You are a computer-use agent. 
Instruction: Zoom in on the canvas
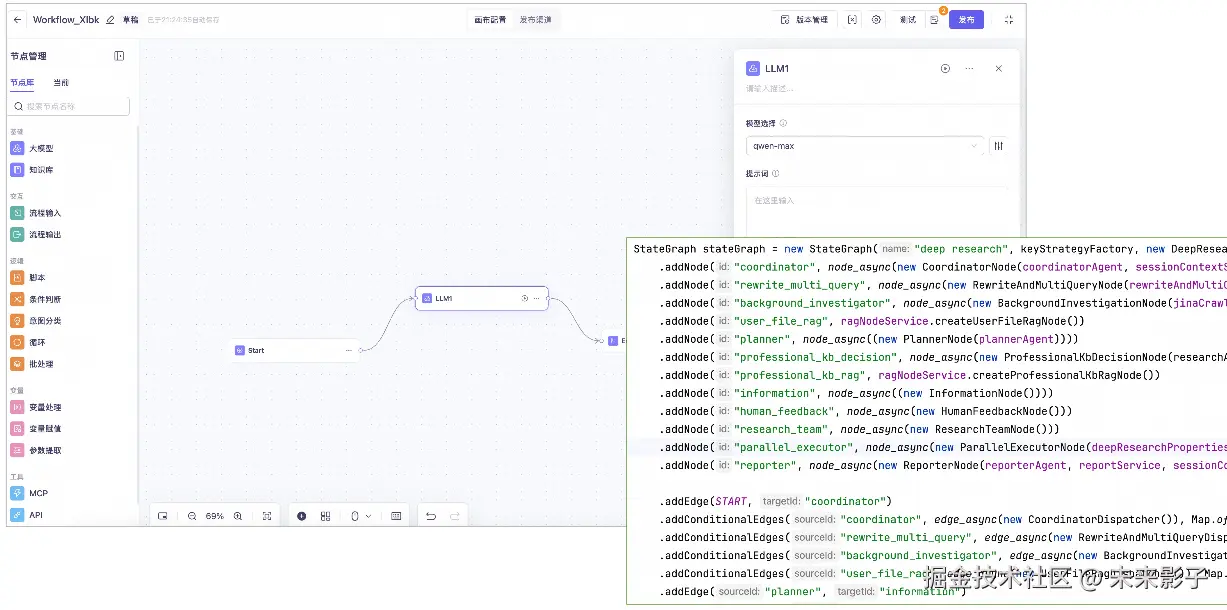(238, 516)
